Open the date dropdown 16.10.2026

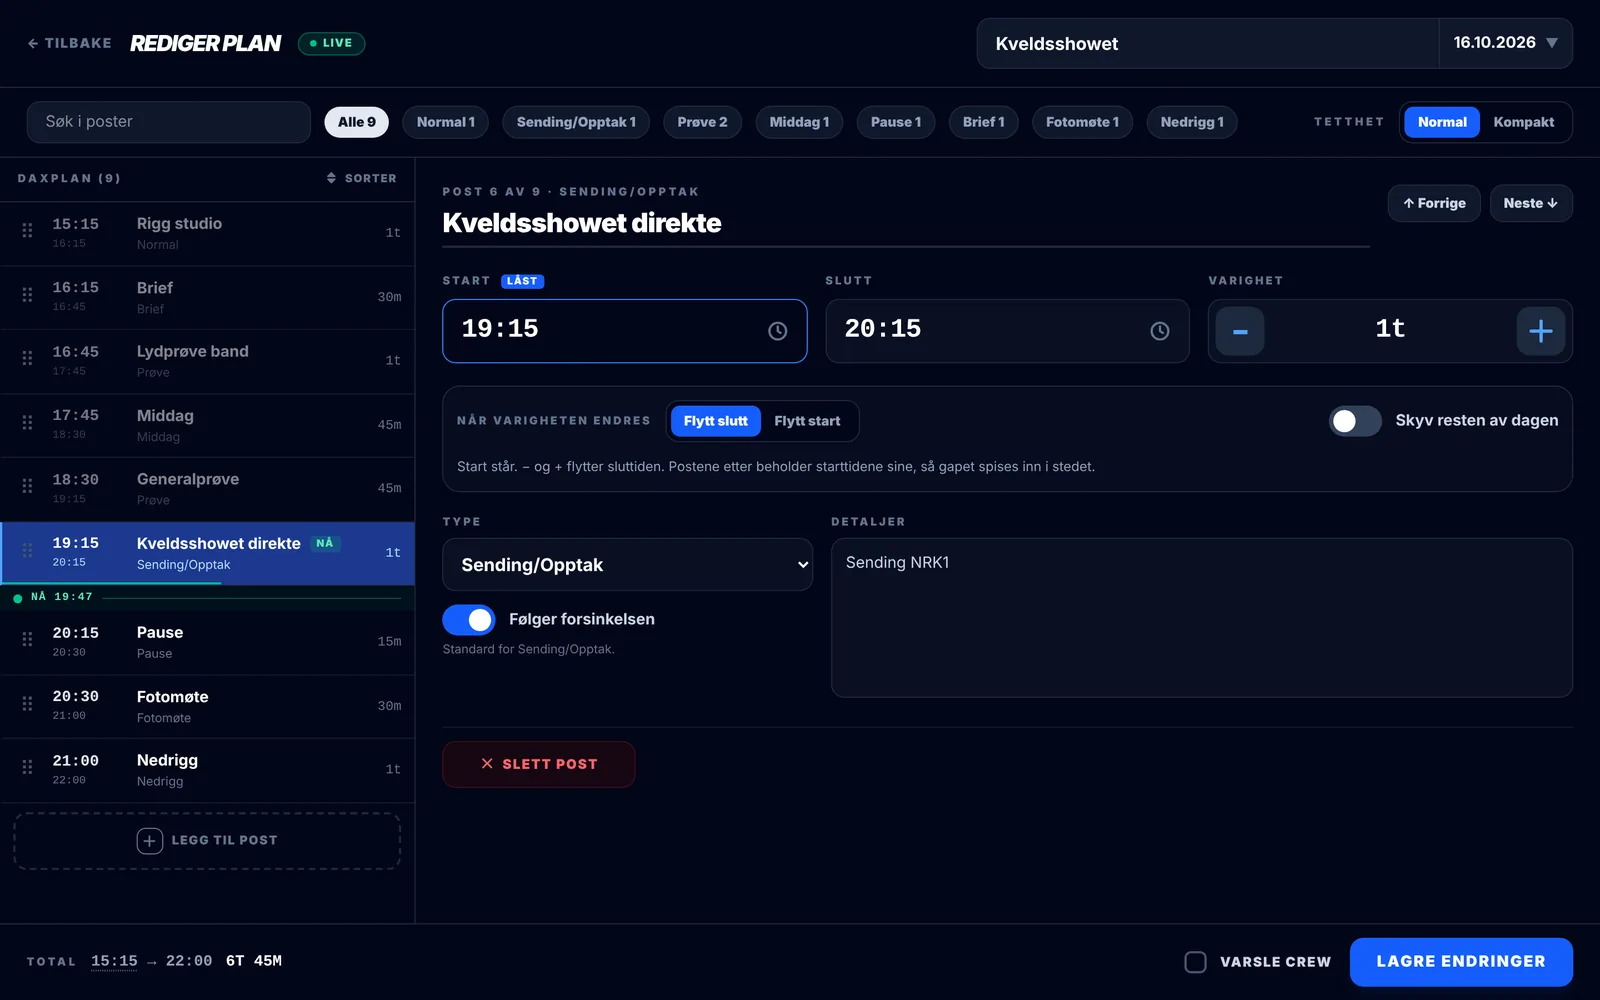click(1505, 43)
